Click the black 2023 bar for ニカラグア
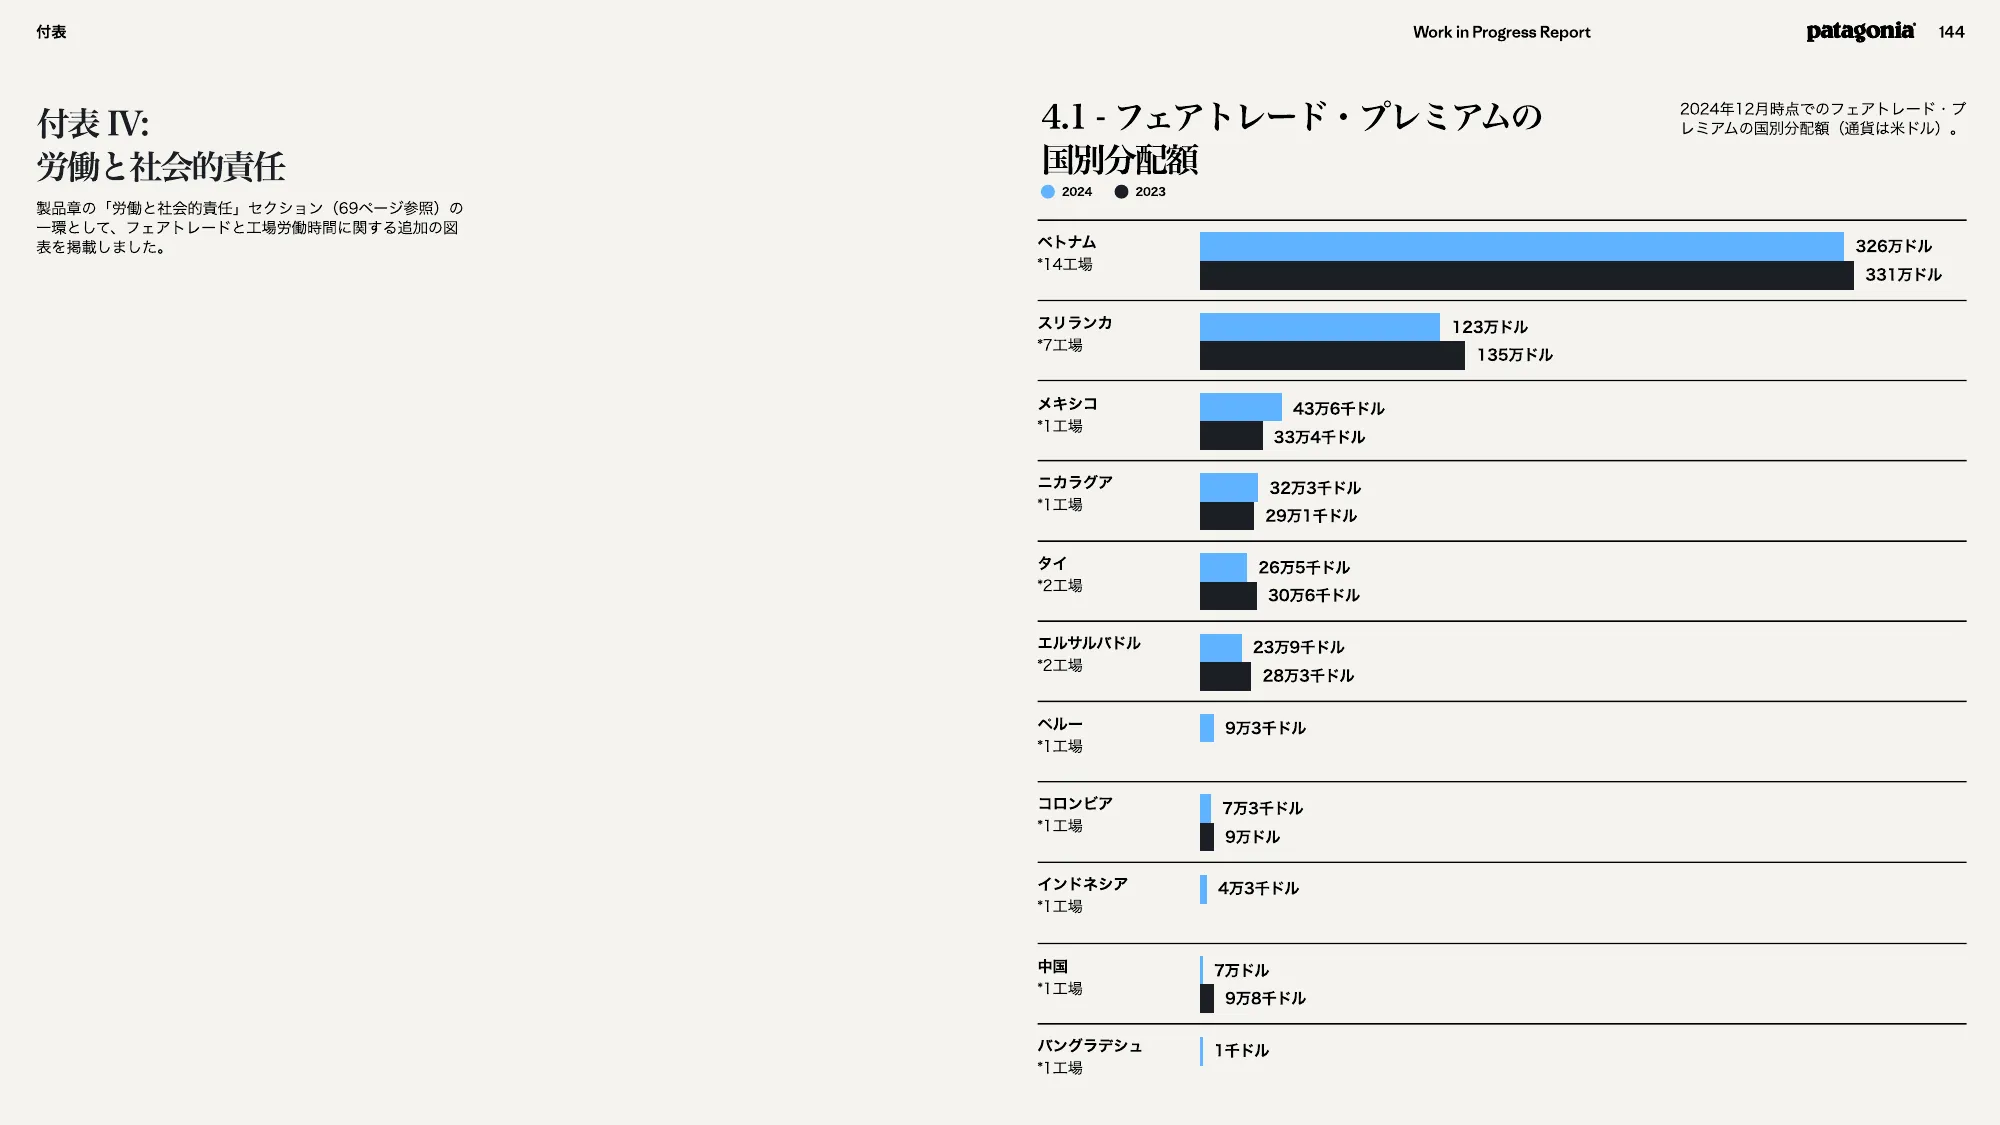The width and height of the screenshot is (2000, 1125). click(x=1226, y=516)
